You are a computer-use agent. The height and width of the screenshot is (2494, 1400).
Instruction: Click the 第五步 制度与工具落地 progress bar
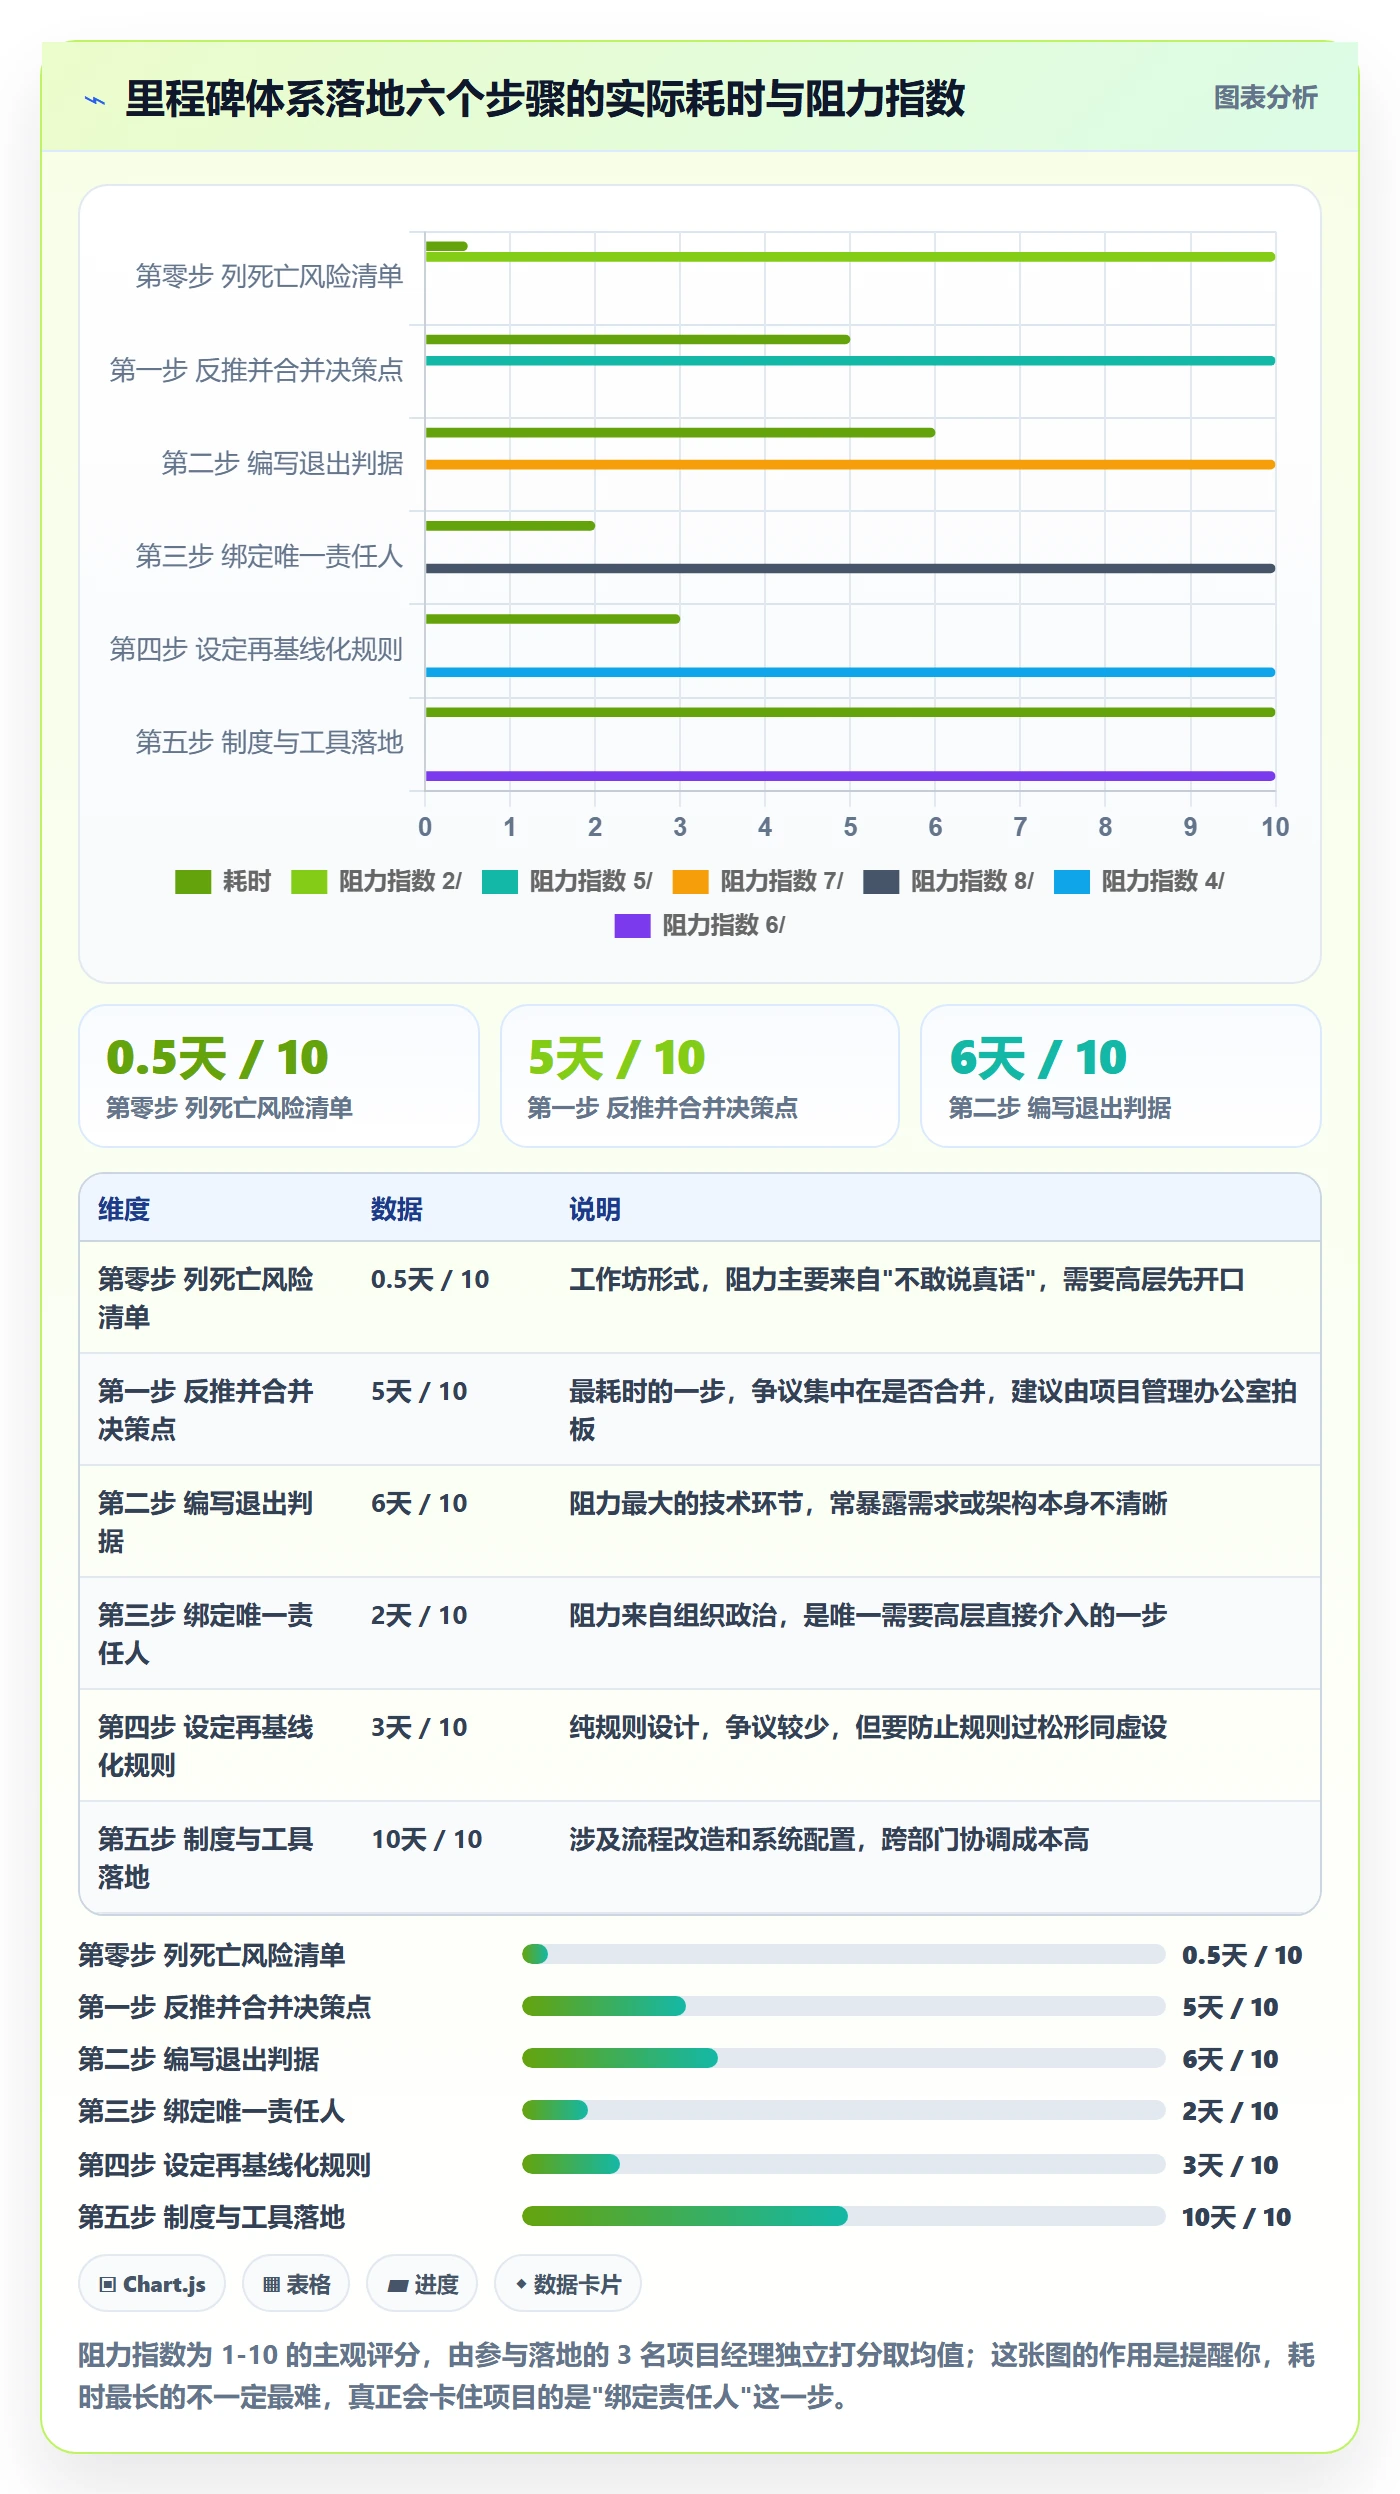[x=844, y=2216]
